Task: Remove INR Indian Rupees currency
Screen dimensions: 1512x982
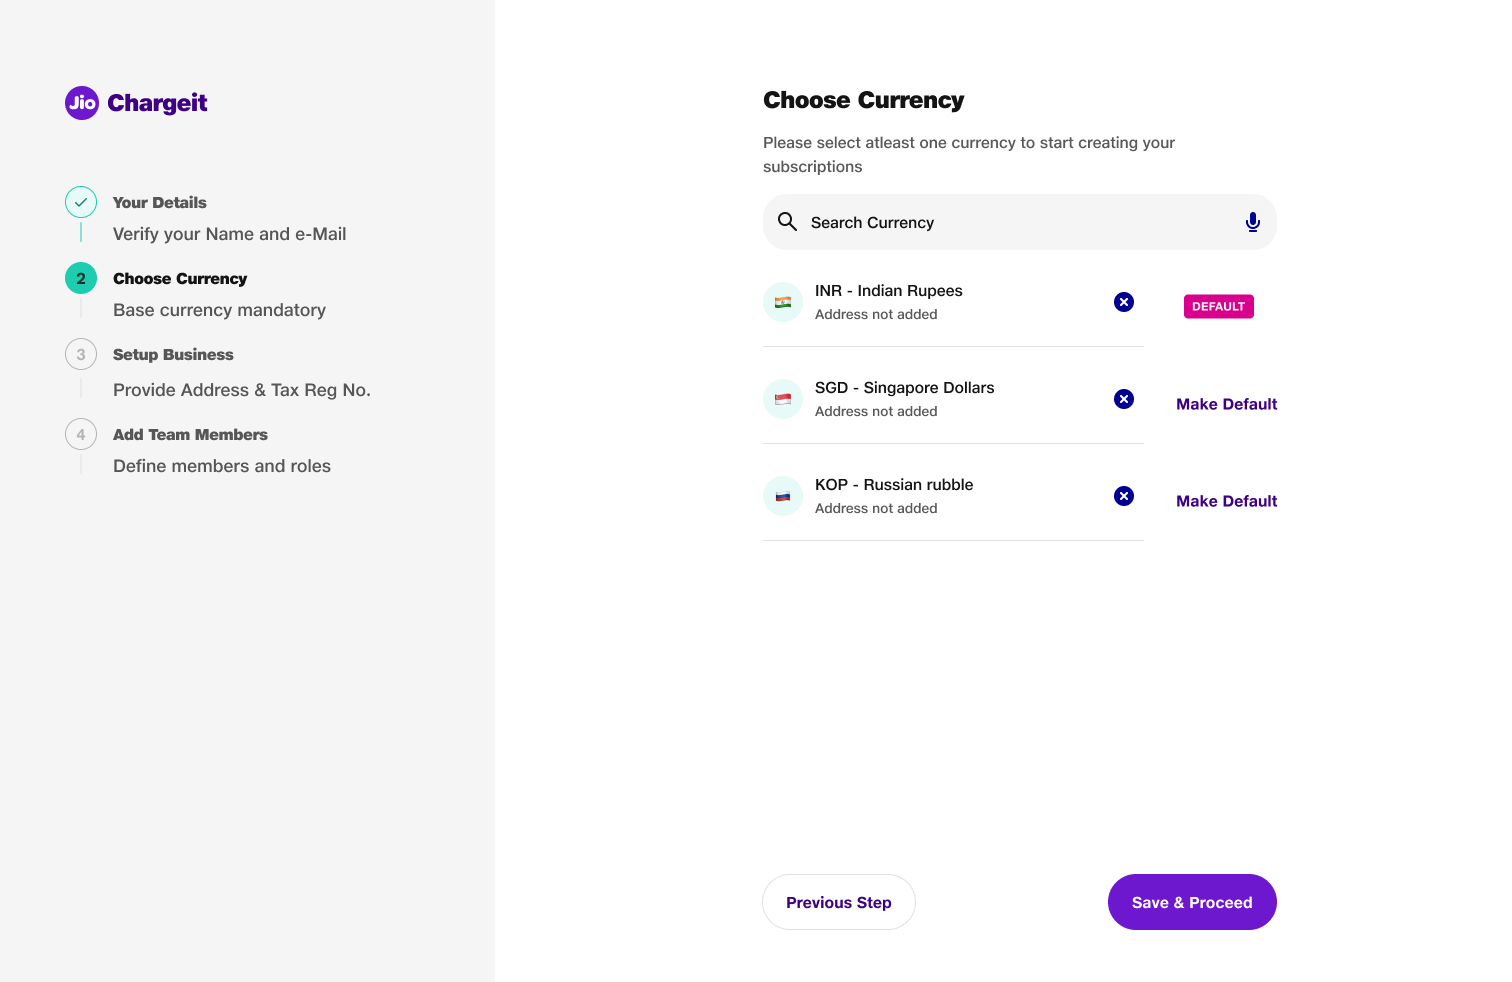Action: (1124, 302)
